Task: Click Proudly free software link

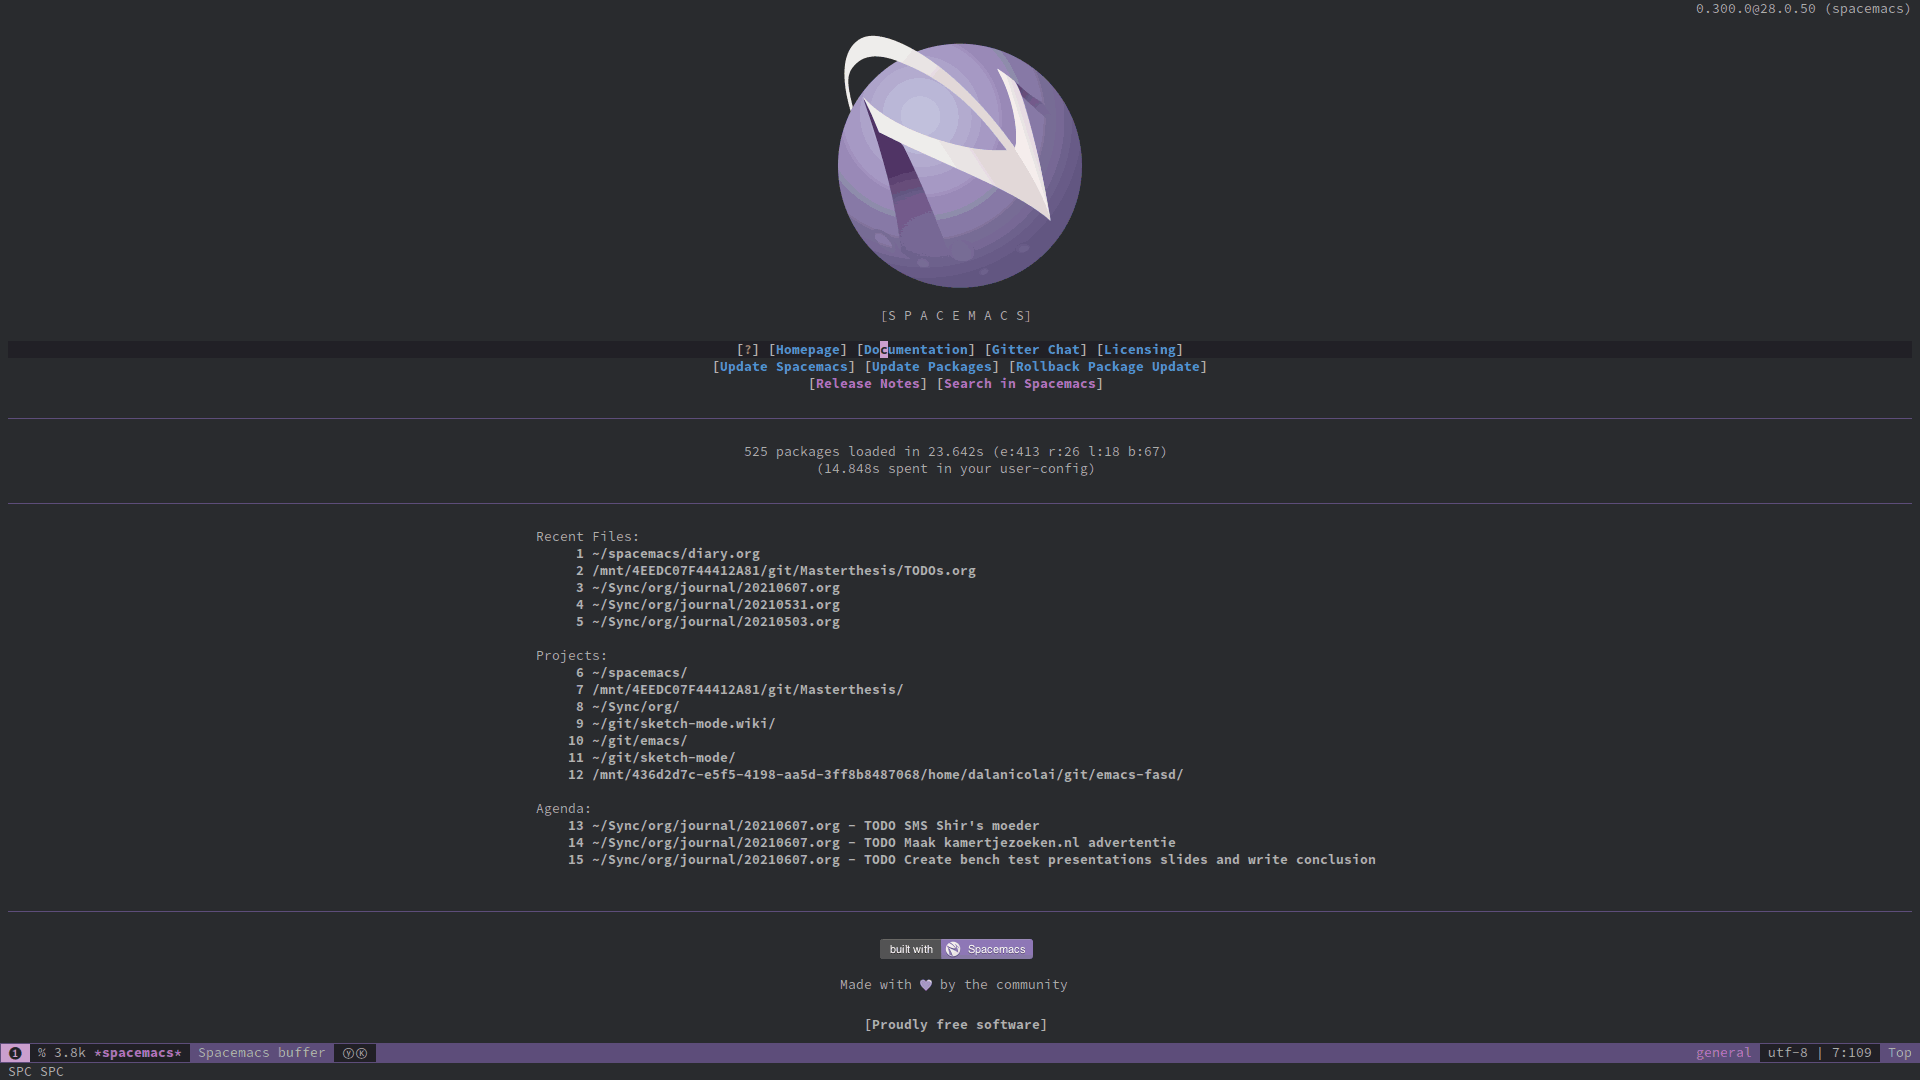Action: (956, 1025)
